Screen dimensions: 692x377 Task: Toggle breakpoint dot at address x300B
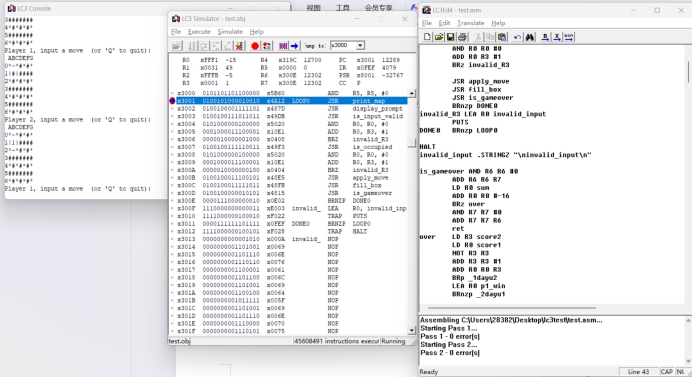point(172,177)
